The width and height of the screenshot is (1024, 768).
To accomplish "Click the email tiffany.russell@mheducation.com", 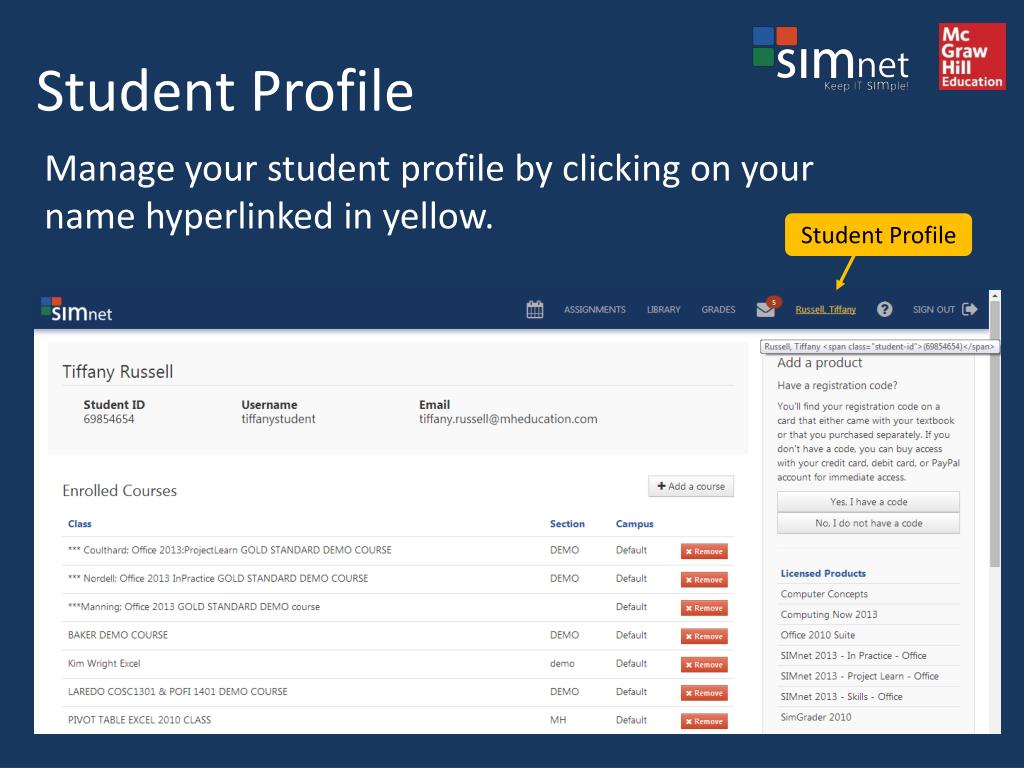I will [x=508, y=419].
